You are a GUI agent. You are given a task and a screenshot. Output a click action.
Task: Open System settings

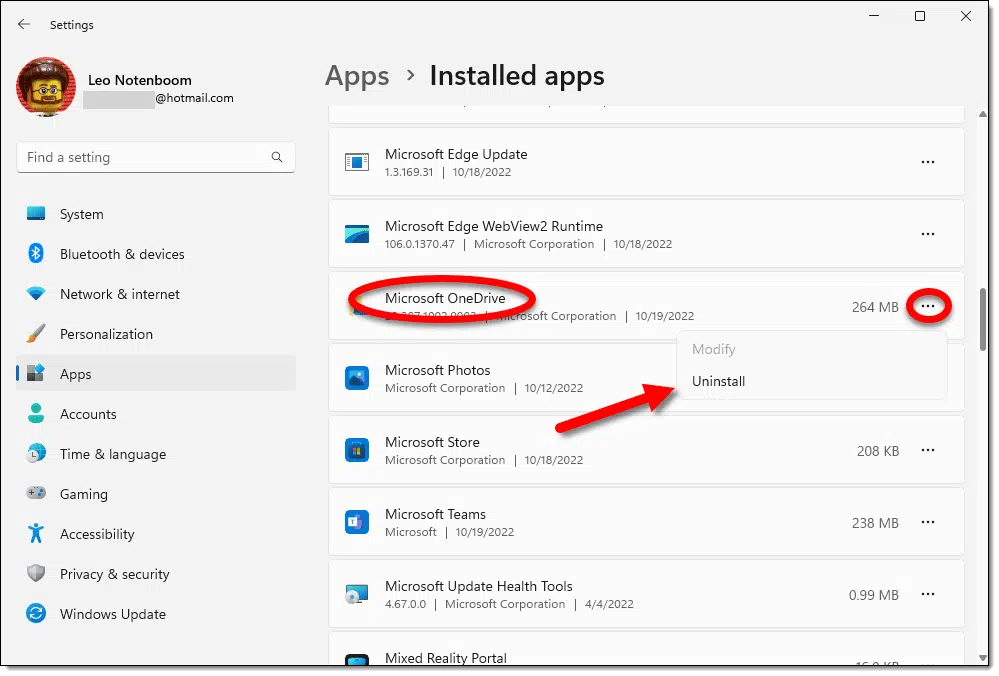[156, 215]
